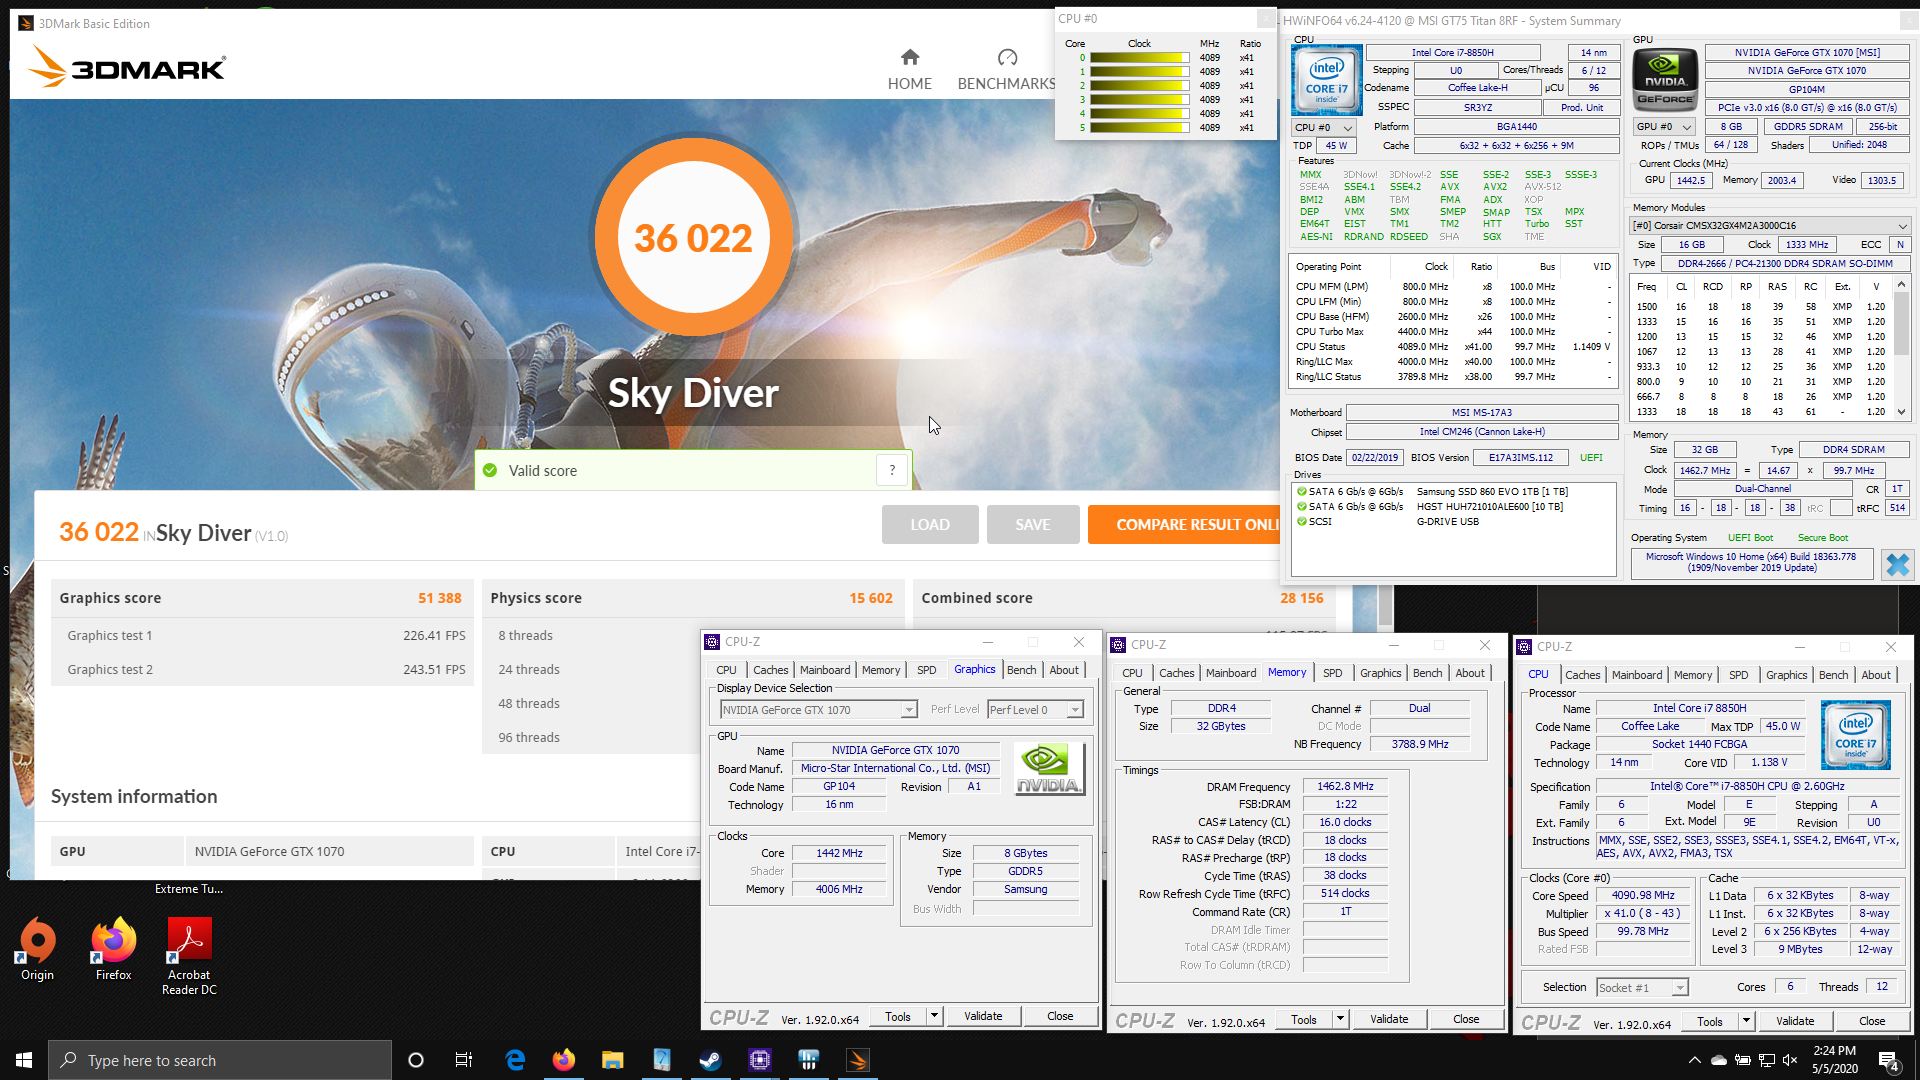Click the Intel Core i7 logo in HWiNFO

click(x=1326, y=79)
